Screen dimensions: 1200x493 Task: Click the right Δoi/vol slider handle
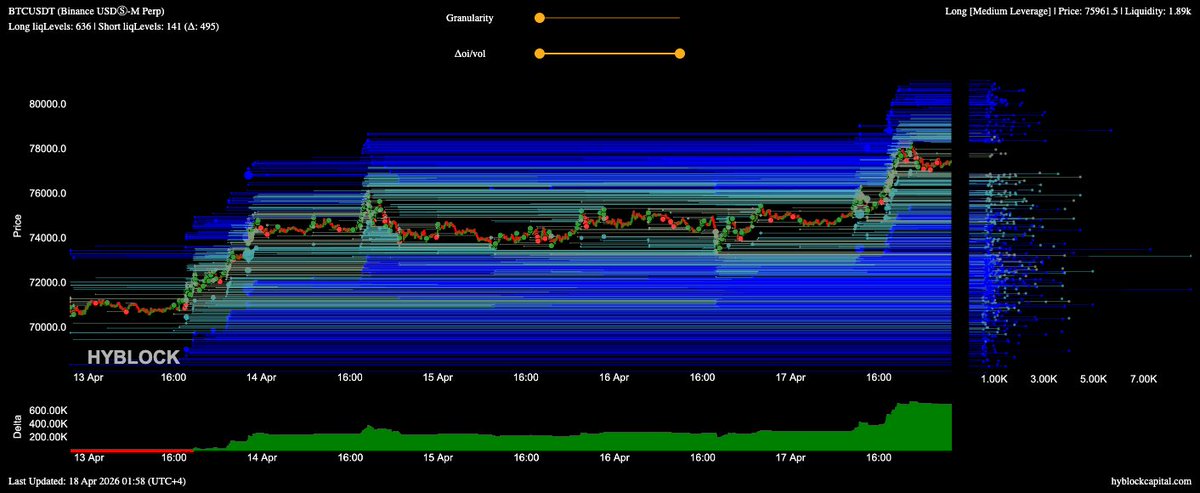tap(680, 54)
